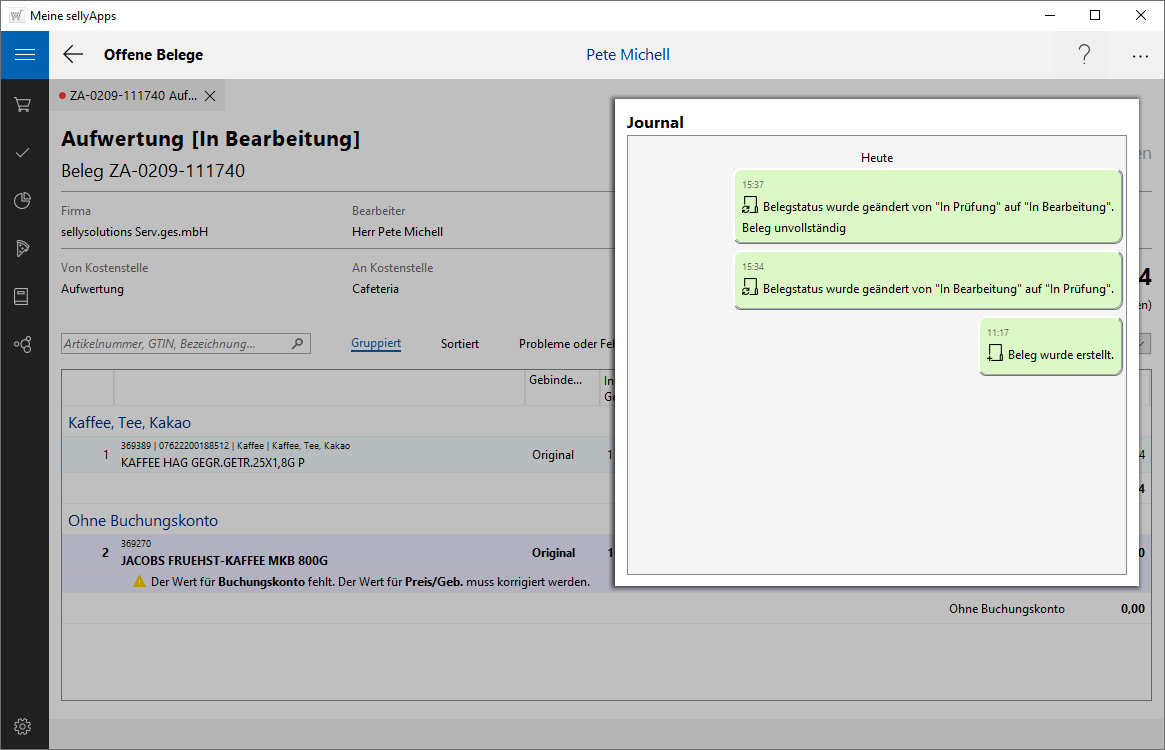Open the hamburger navigation menu
Viewport: 1165px width, 750px height.
click(x=24, y=55)
